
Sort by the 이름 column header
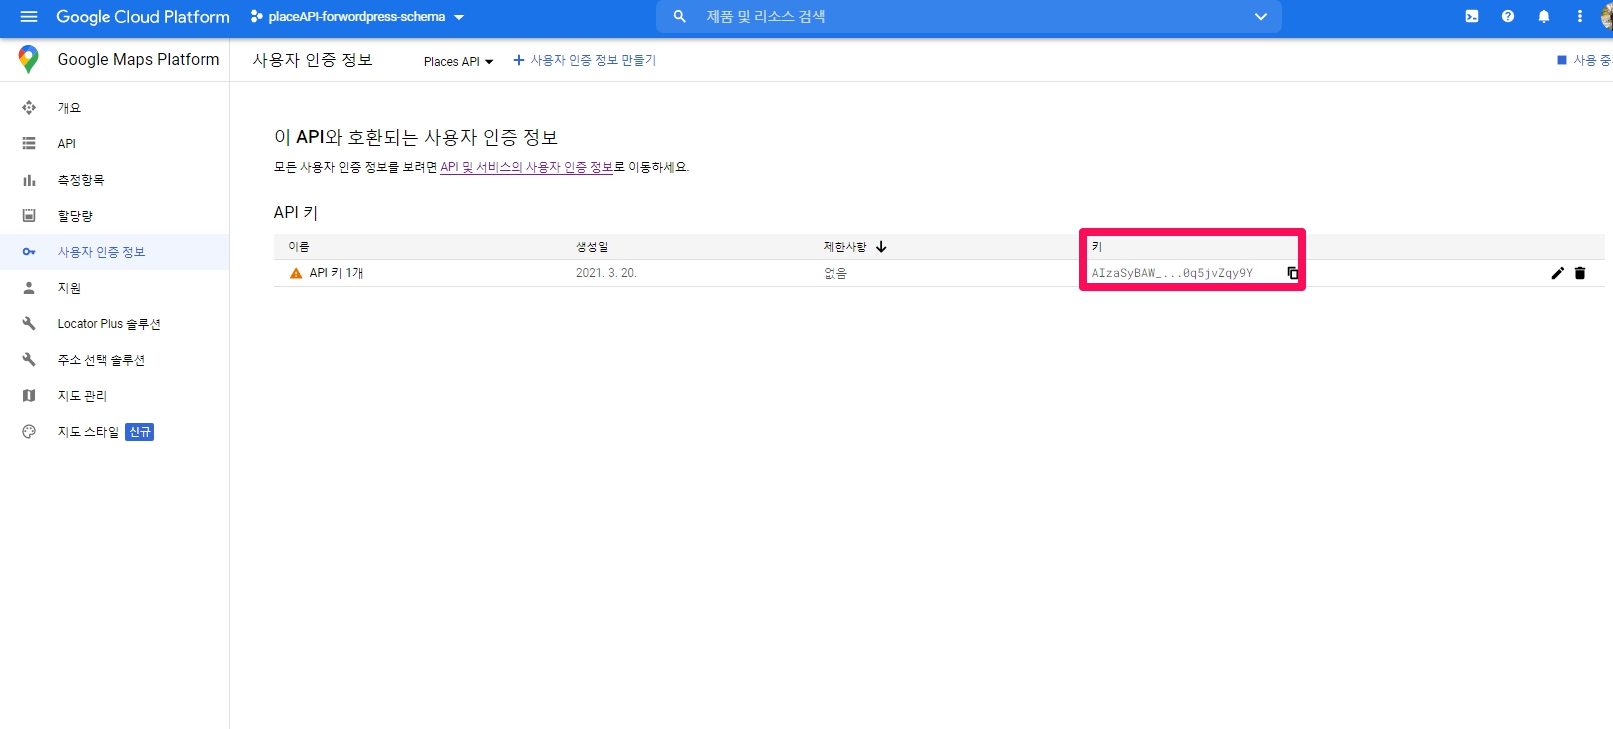pyautogui.click(x=299, y=247)
